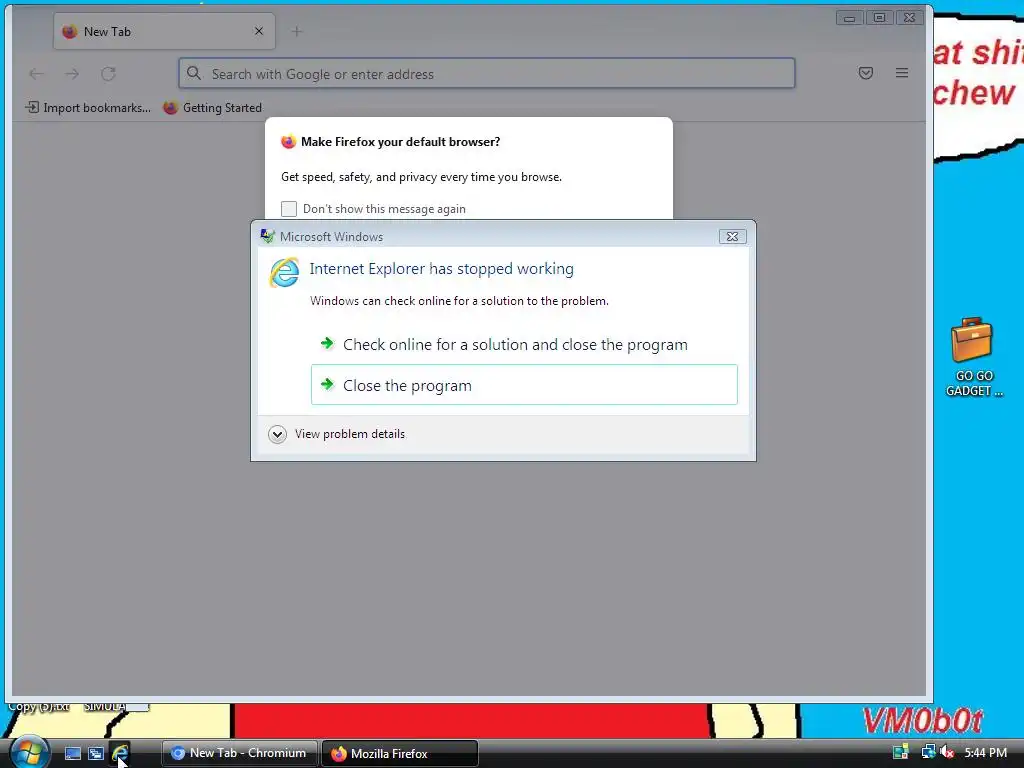Tick Don't show this message again
Screen dimensions: 1024x768
tap(289, 208)
